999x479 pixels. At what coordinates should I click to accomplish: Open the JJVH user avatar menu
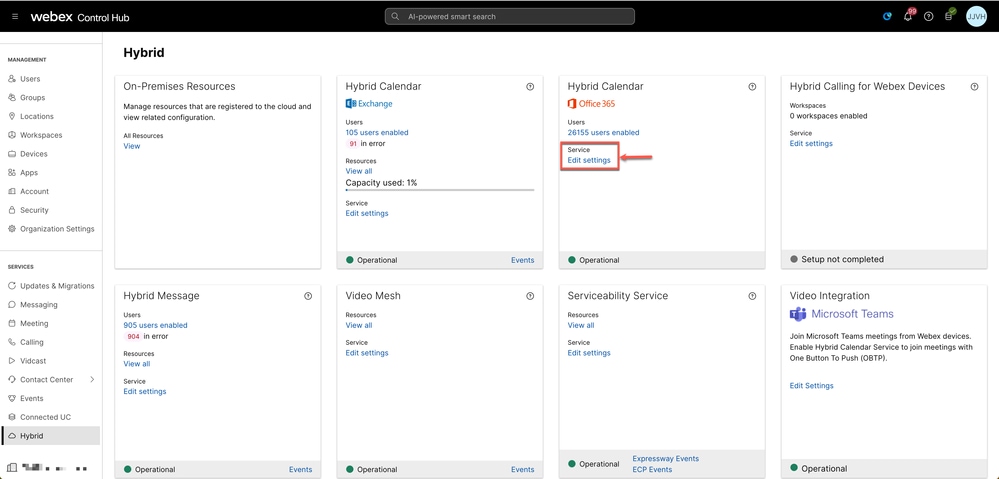pyautogui.click(x=976, y=17)
